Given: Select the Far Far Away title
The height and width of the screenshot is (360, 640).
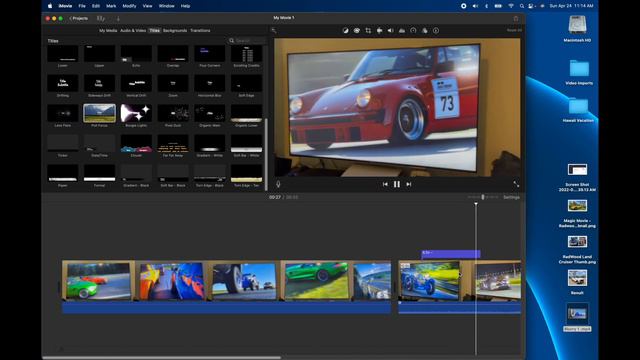Looking at the screenshot, I should 173,143.
